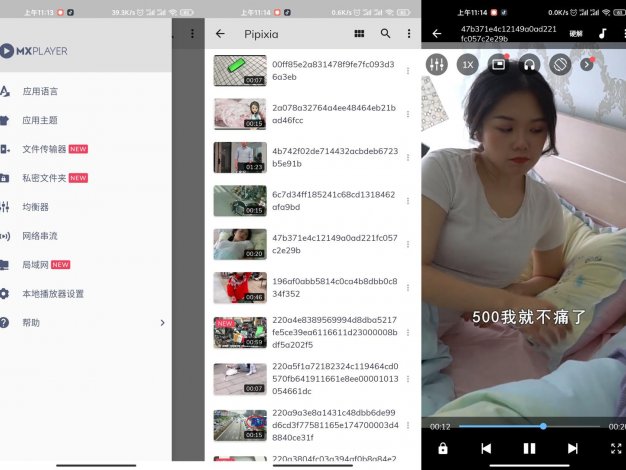
Task: Lock the player screen controls
Action: pos(443,448)
